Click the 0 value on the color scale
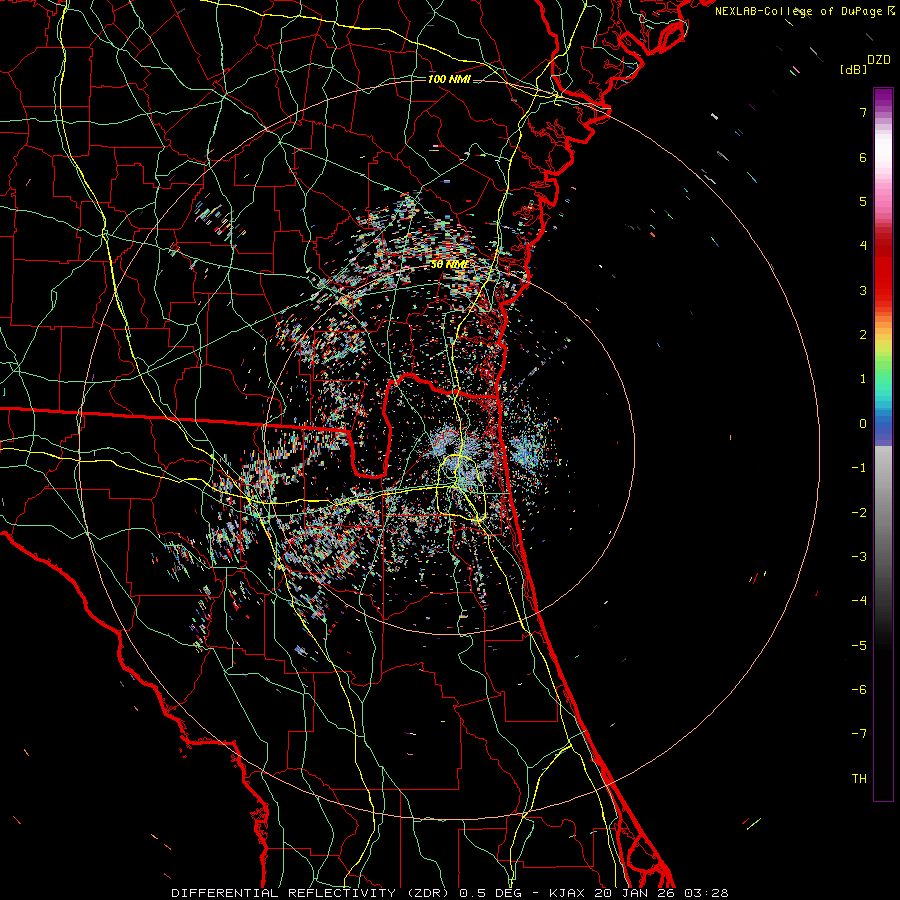Screen dimensions: 900x900 [863, 424]
